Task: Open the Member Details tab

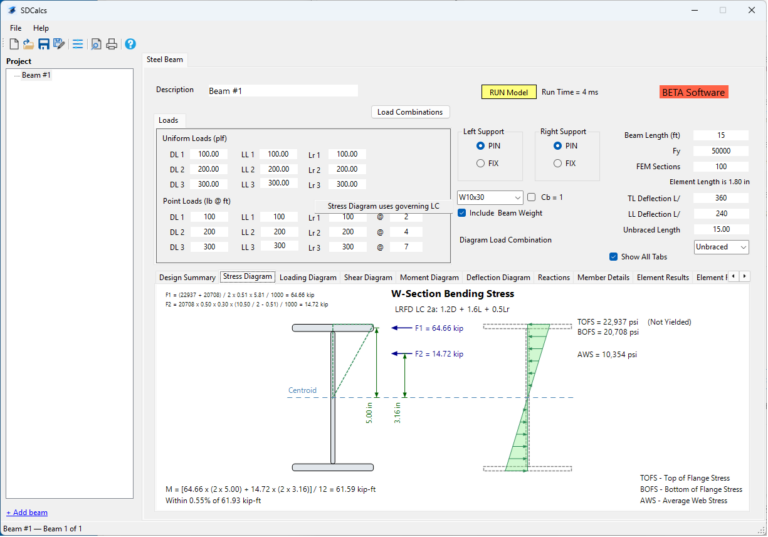Action: point(603,277)
